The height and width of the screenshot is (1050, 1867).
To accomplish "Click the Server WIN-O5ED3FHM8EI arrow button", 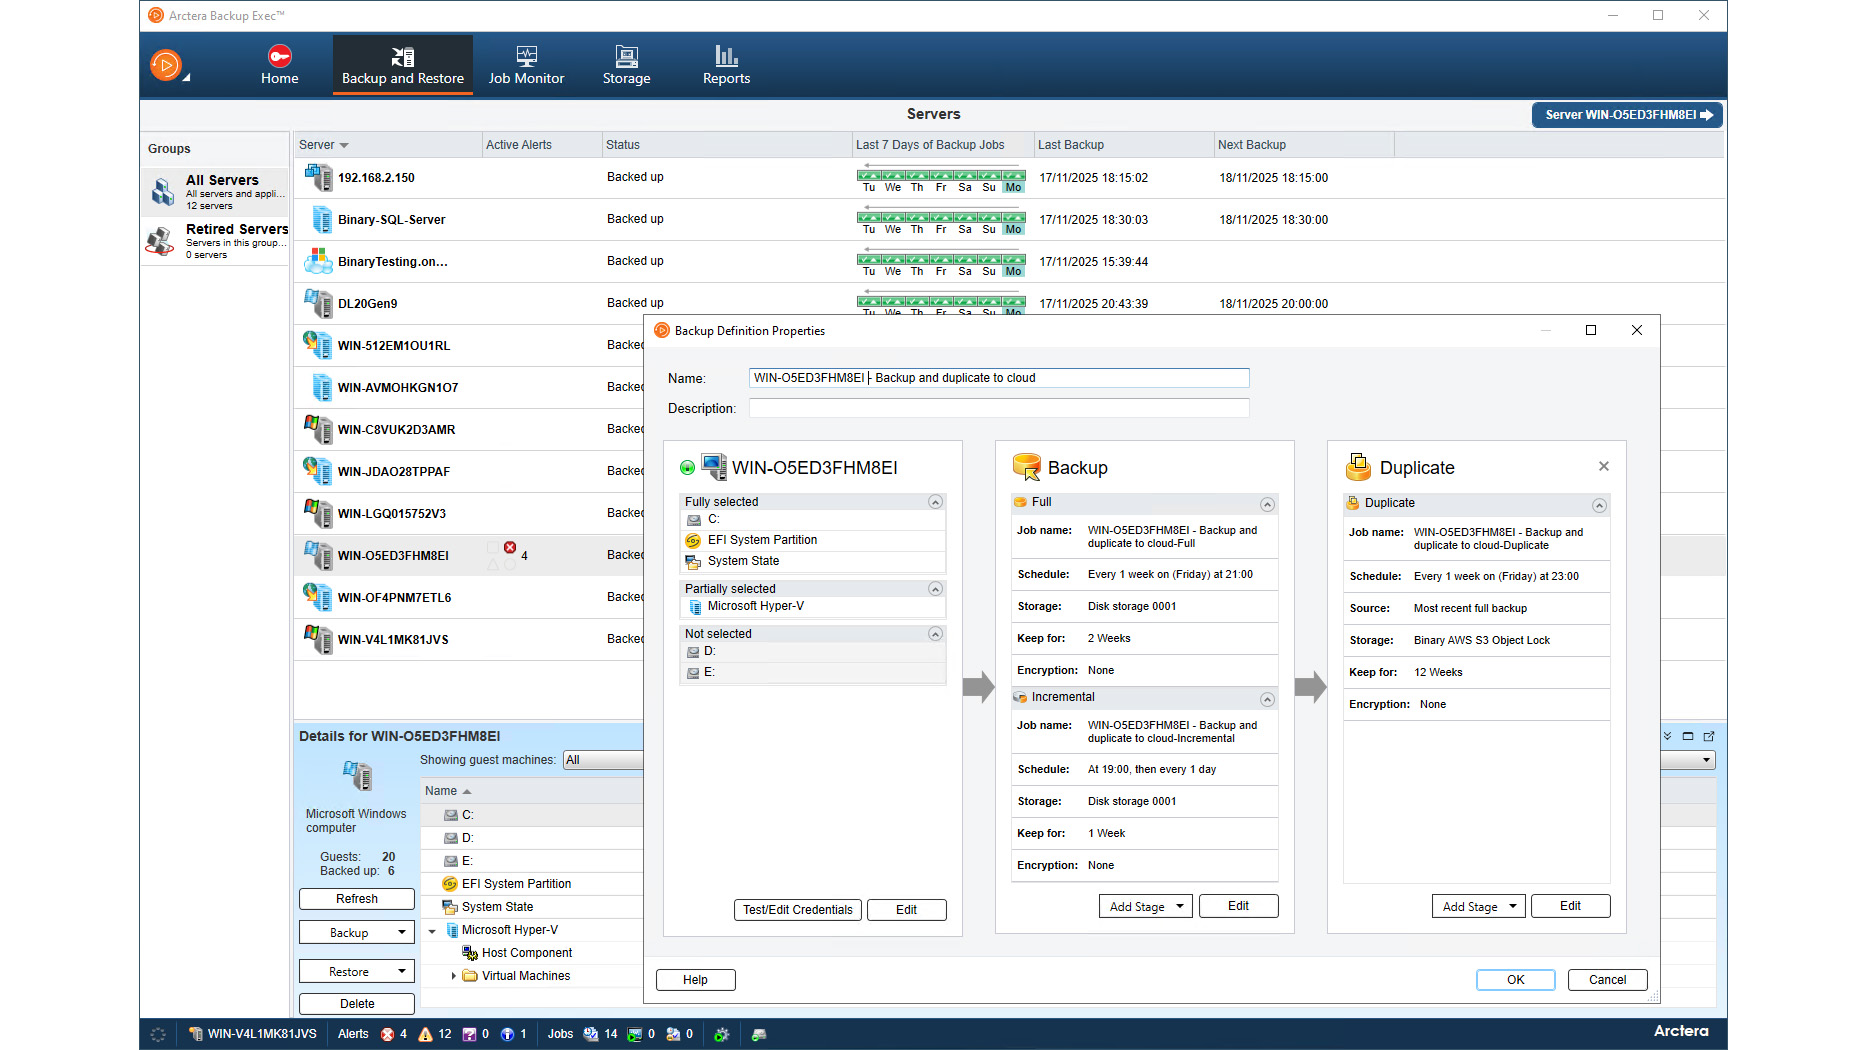I will (1626, 114).
